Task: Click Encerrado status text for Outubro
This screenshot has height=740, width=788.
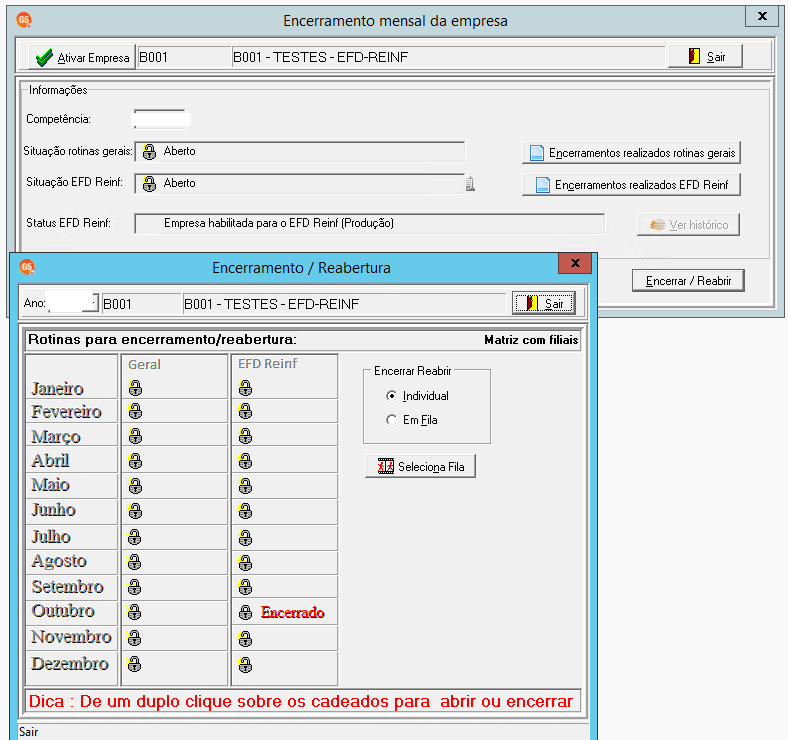Action: coord(292,612)
